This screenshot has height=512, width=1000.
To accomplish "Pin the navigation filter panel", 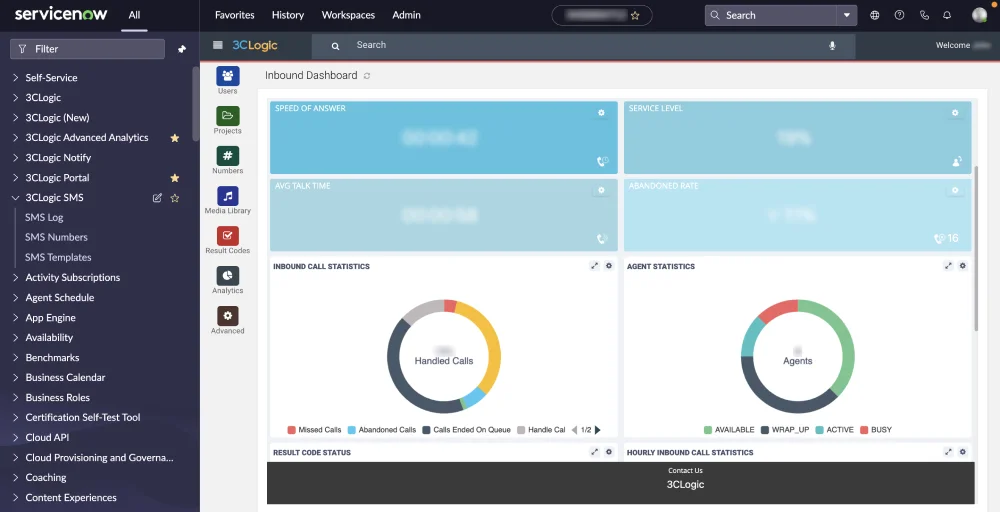I will tap(182, 49).
